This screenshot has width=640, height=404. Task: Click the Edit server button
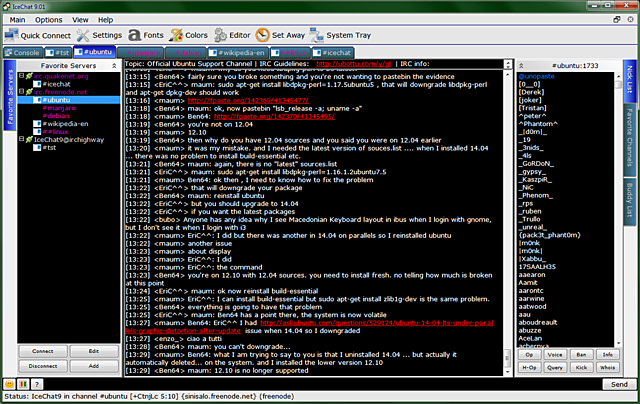click(94, 351)
